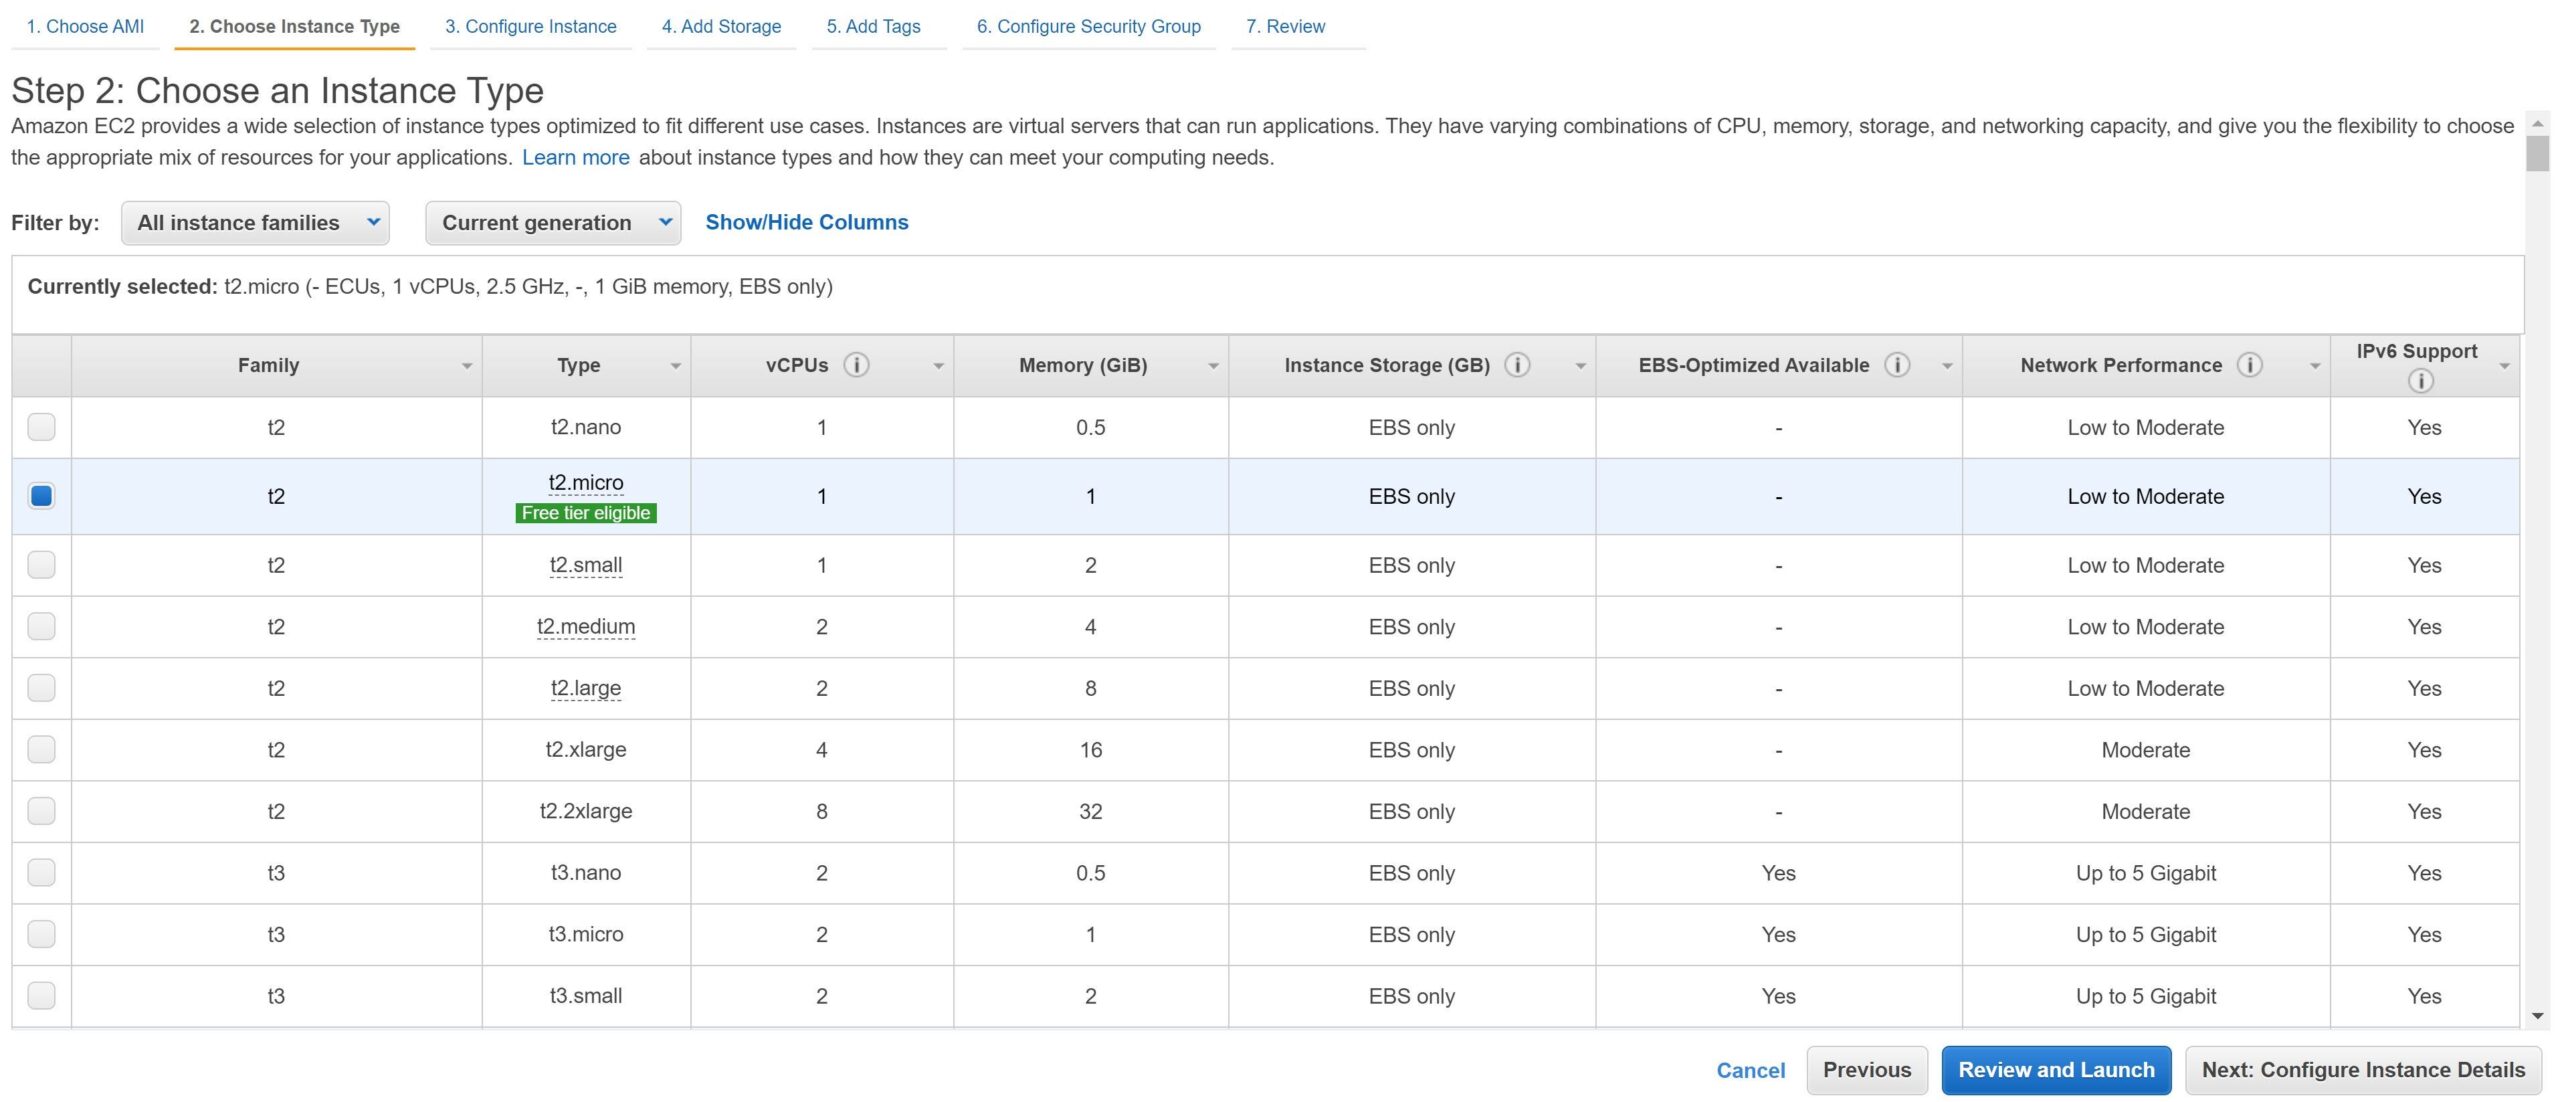Click the Review and Launch button
This screenshot has width=2560, height=1102.
coord(2055,1070)
